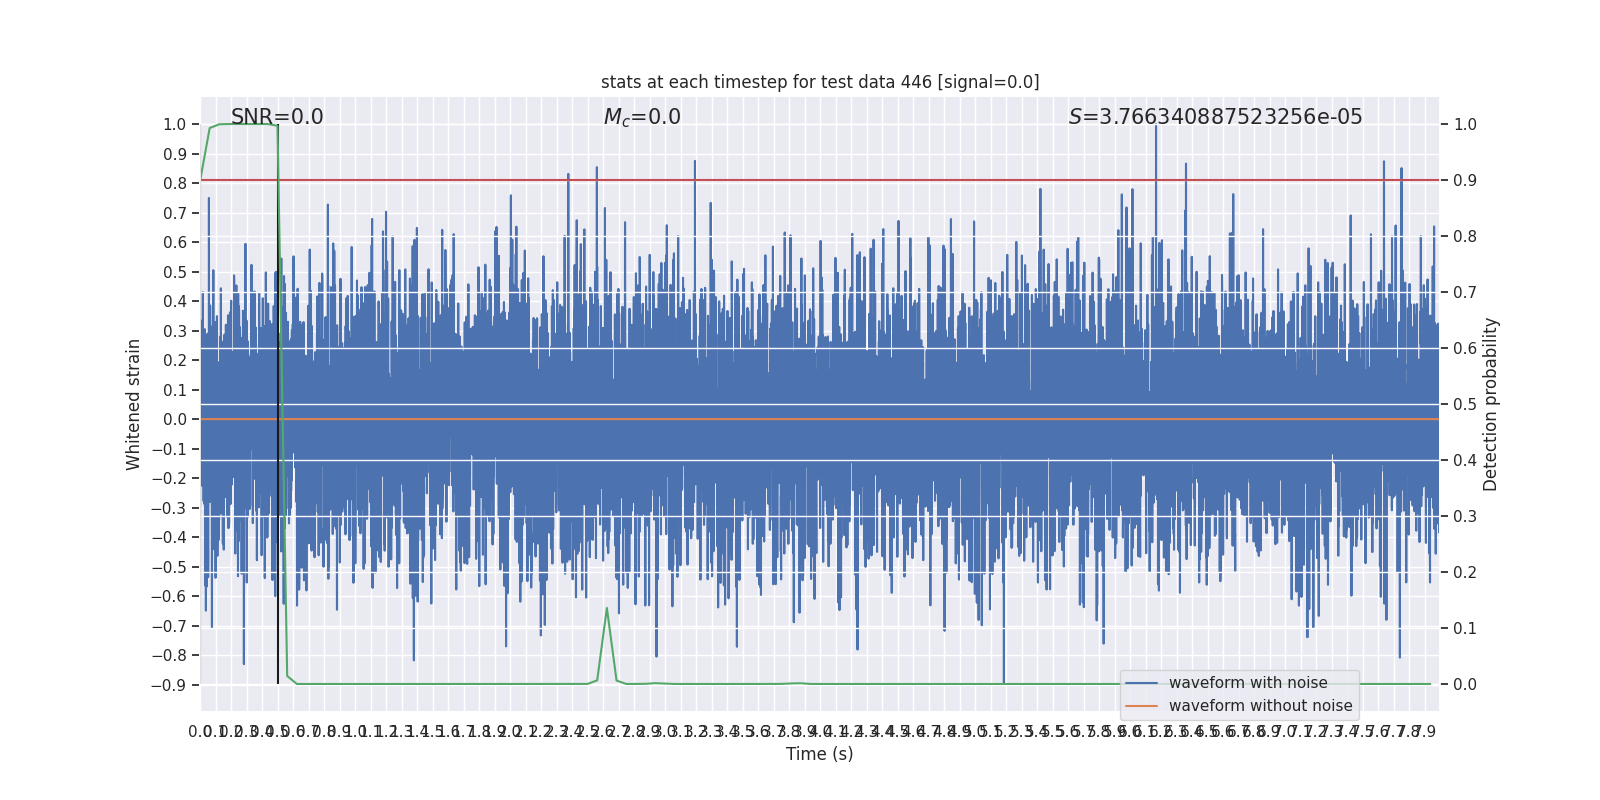Click Detection probability tick label 0.2
Image resolution: width=1600 pixels, height=800 pixels.
click(1465, 573)
